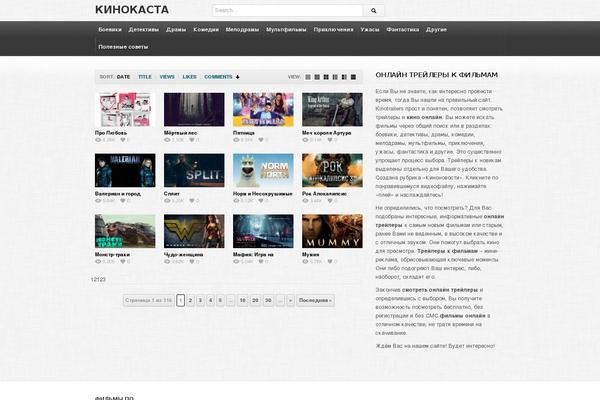Click the next page » arrow

[290, 300]
